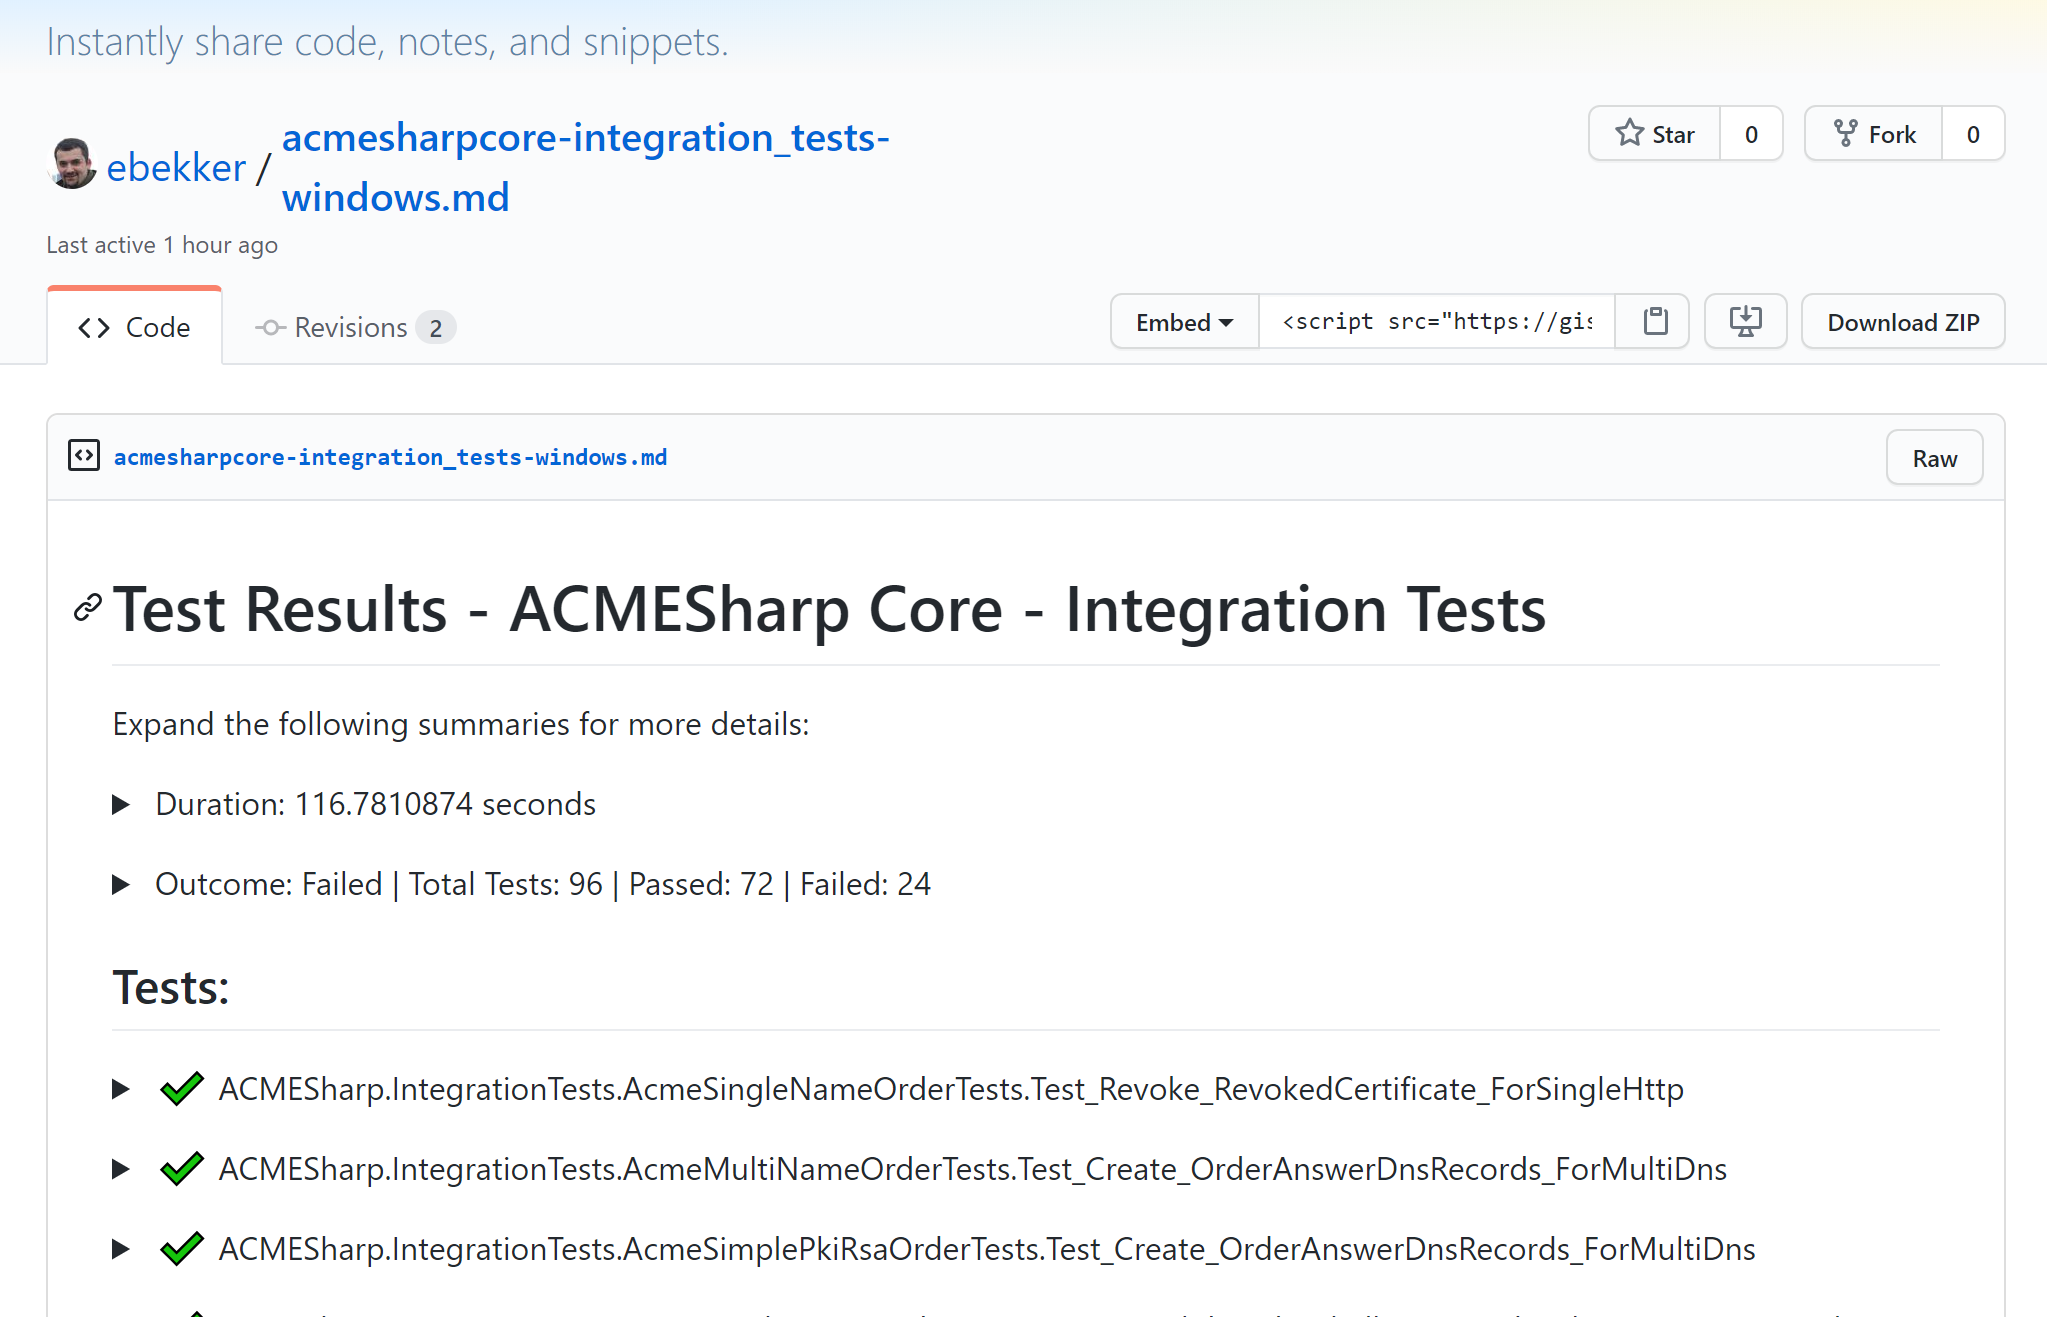Expand the Outcome: Failed summary
The width and height of the screenshot is (2047, 1317).
(121, 884)
